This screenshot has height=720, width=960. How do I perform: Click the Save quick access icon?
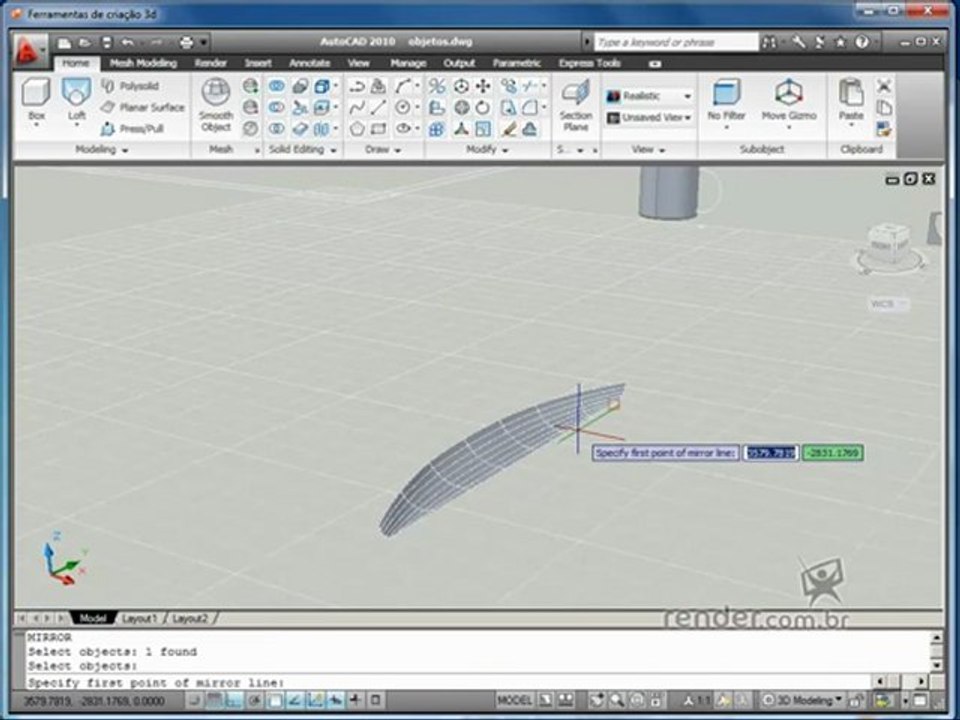[107, 43]
